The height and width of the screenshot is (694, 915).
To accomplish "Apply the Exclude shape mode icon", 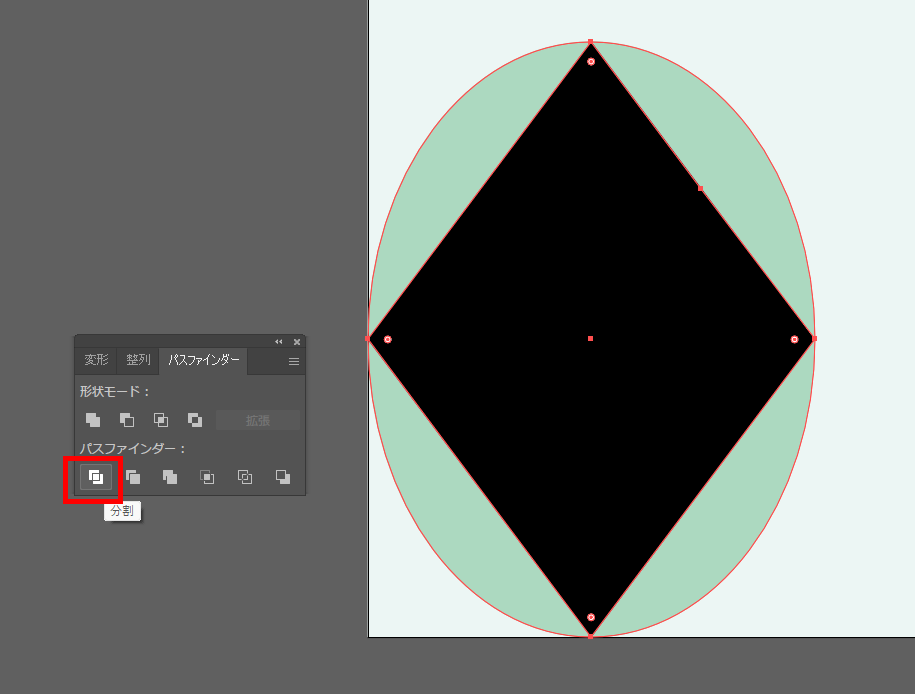I will tap(195, 420).
